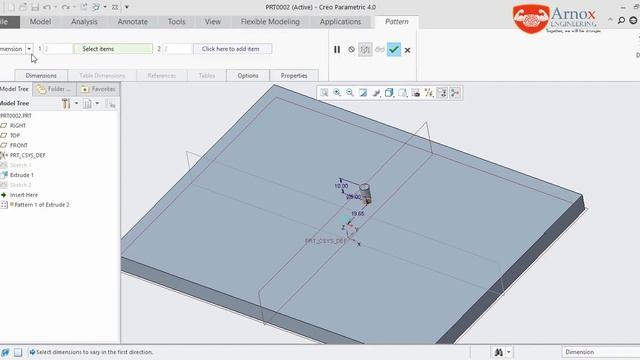Switch to Favorites tab
This screenshot has width=640, height=360.
tap(98, 89)
